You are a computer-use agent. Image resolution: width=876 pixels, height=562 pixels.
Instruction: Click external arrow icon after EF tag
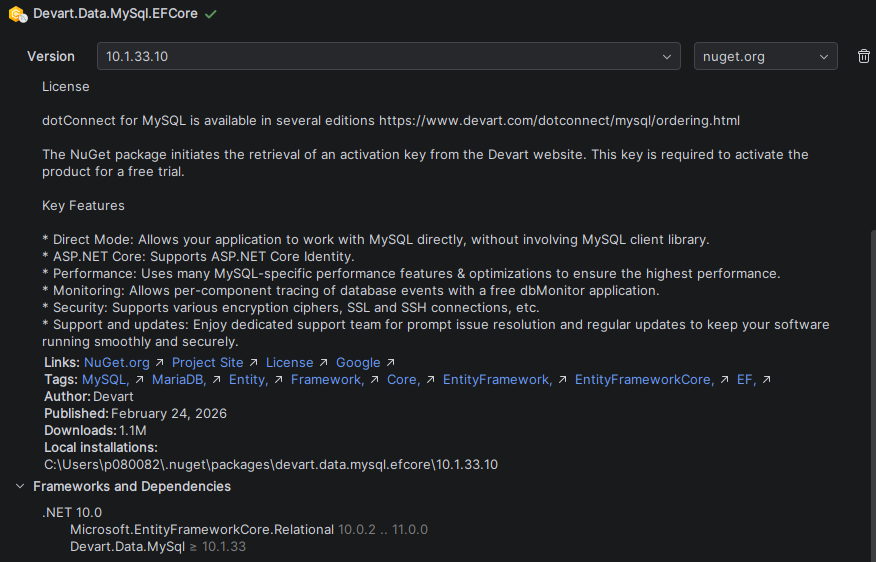coord(766,380)
